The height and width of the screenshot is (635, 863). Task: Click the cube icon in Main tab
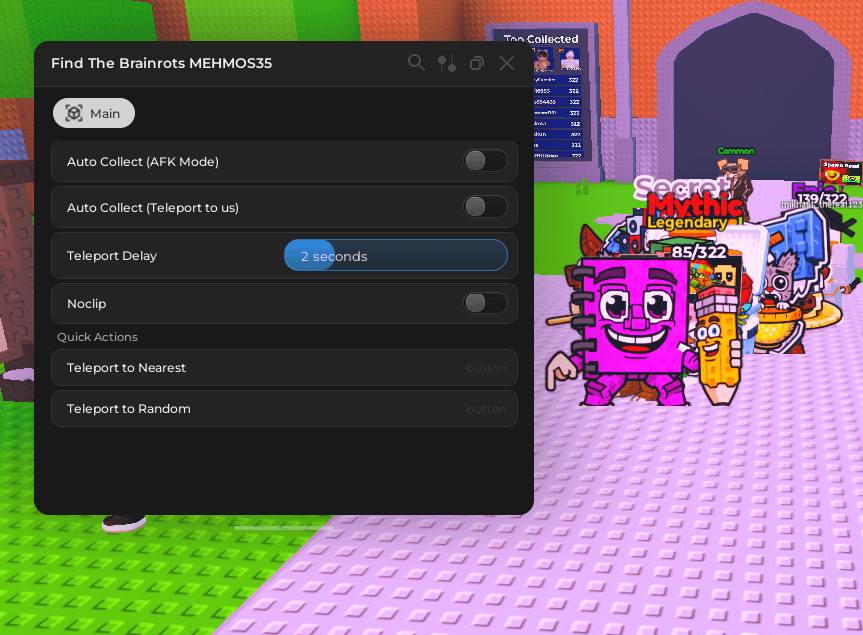[74, 113]
